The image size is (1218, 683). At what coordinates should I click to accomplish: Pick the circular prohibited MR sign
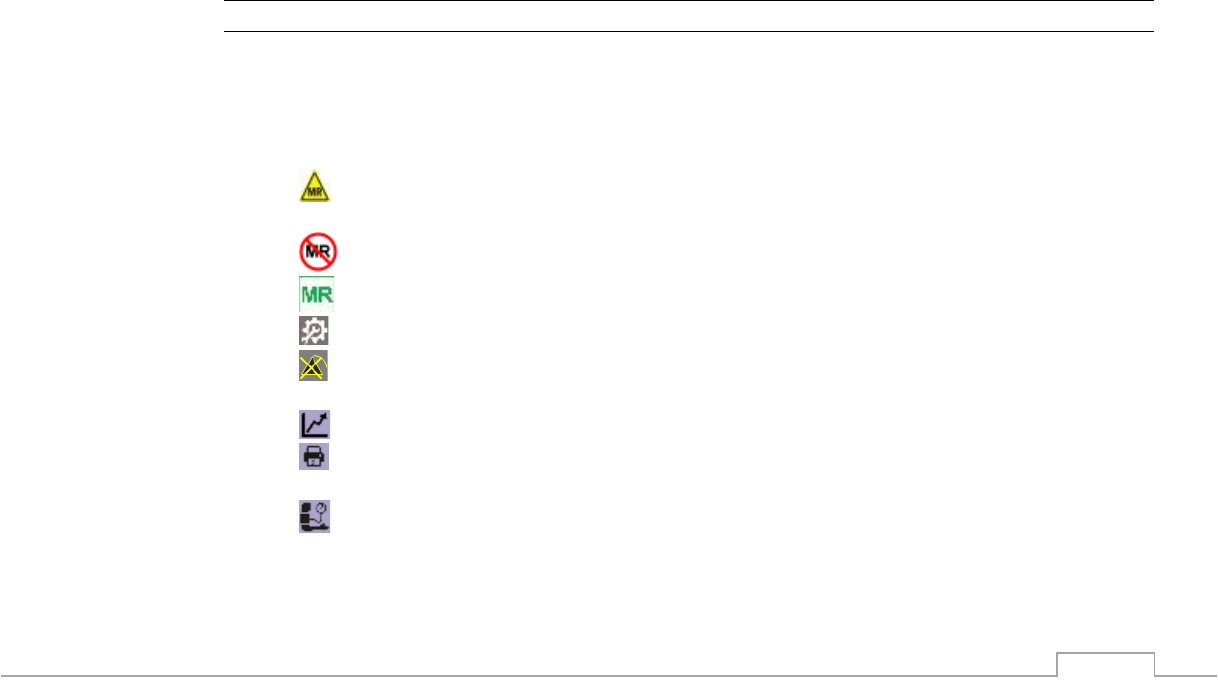point(316,249)
